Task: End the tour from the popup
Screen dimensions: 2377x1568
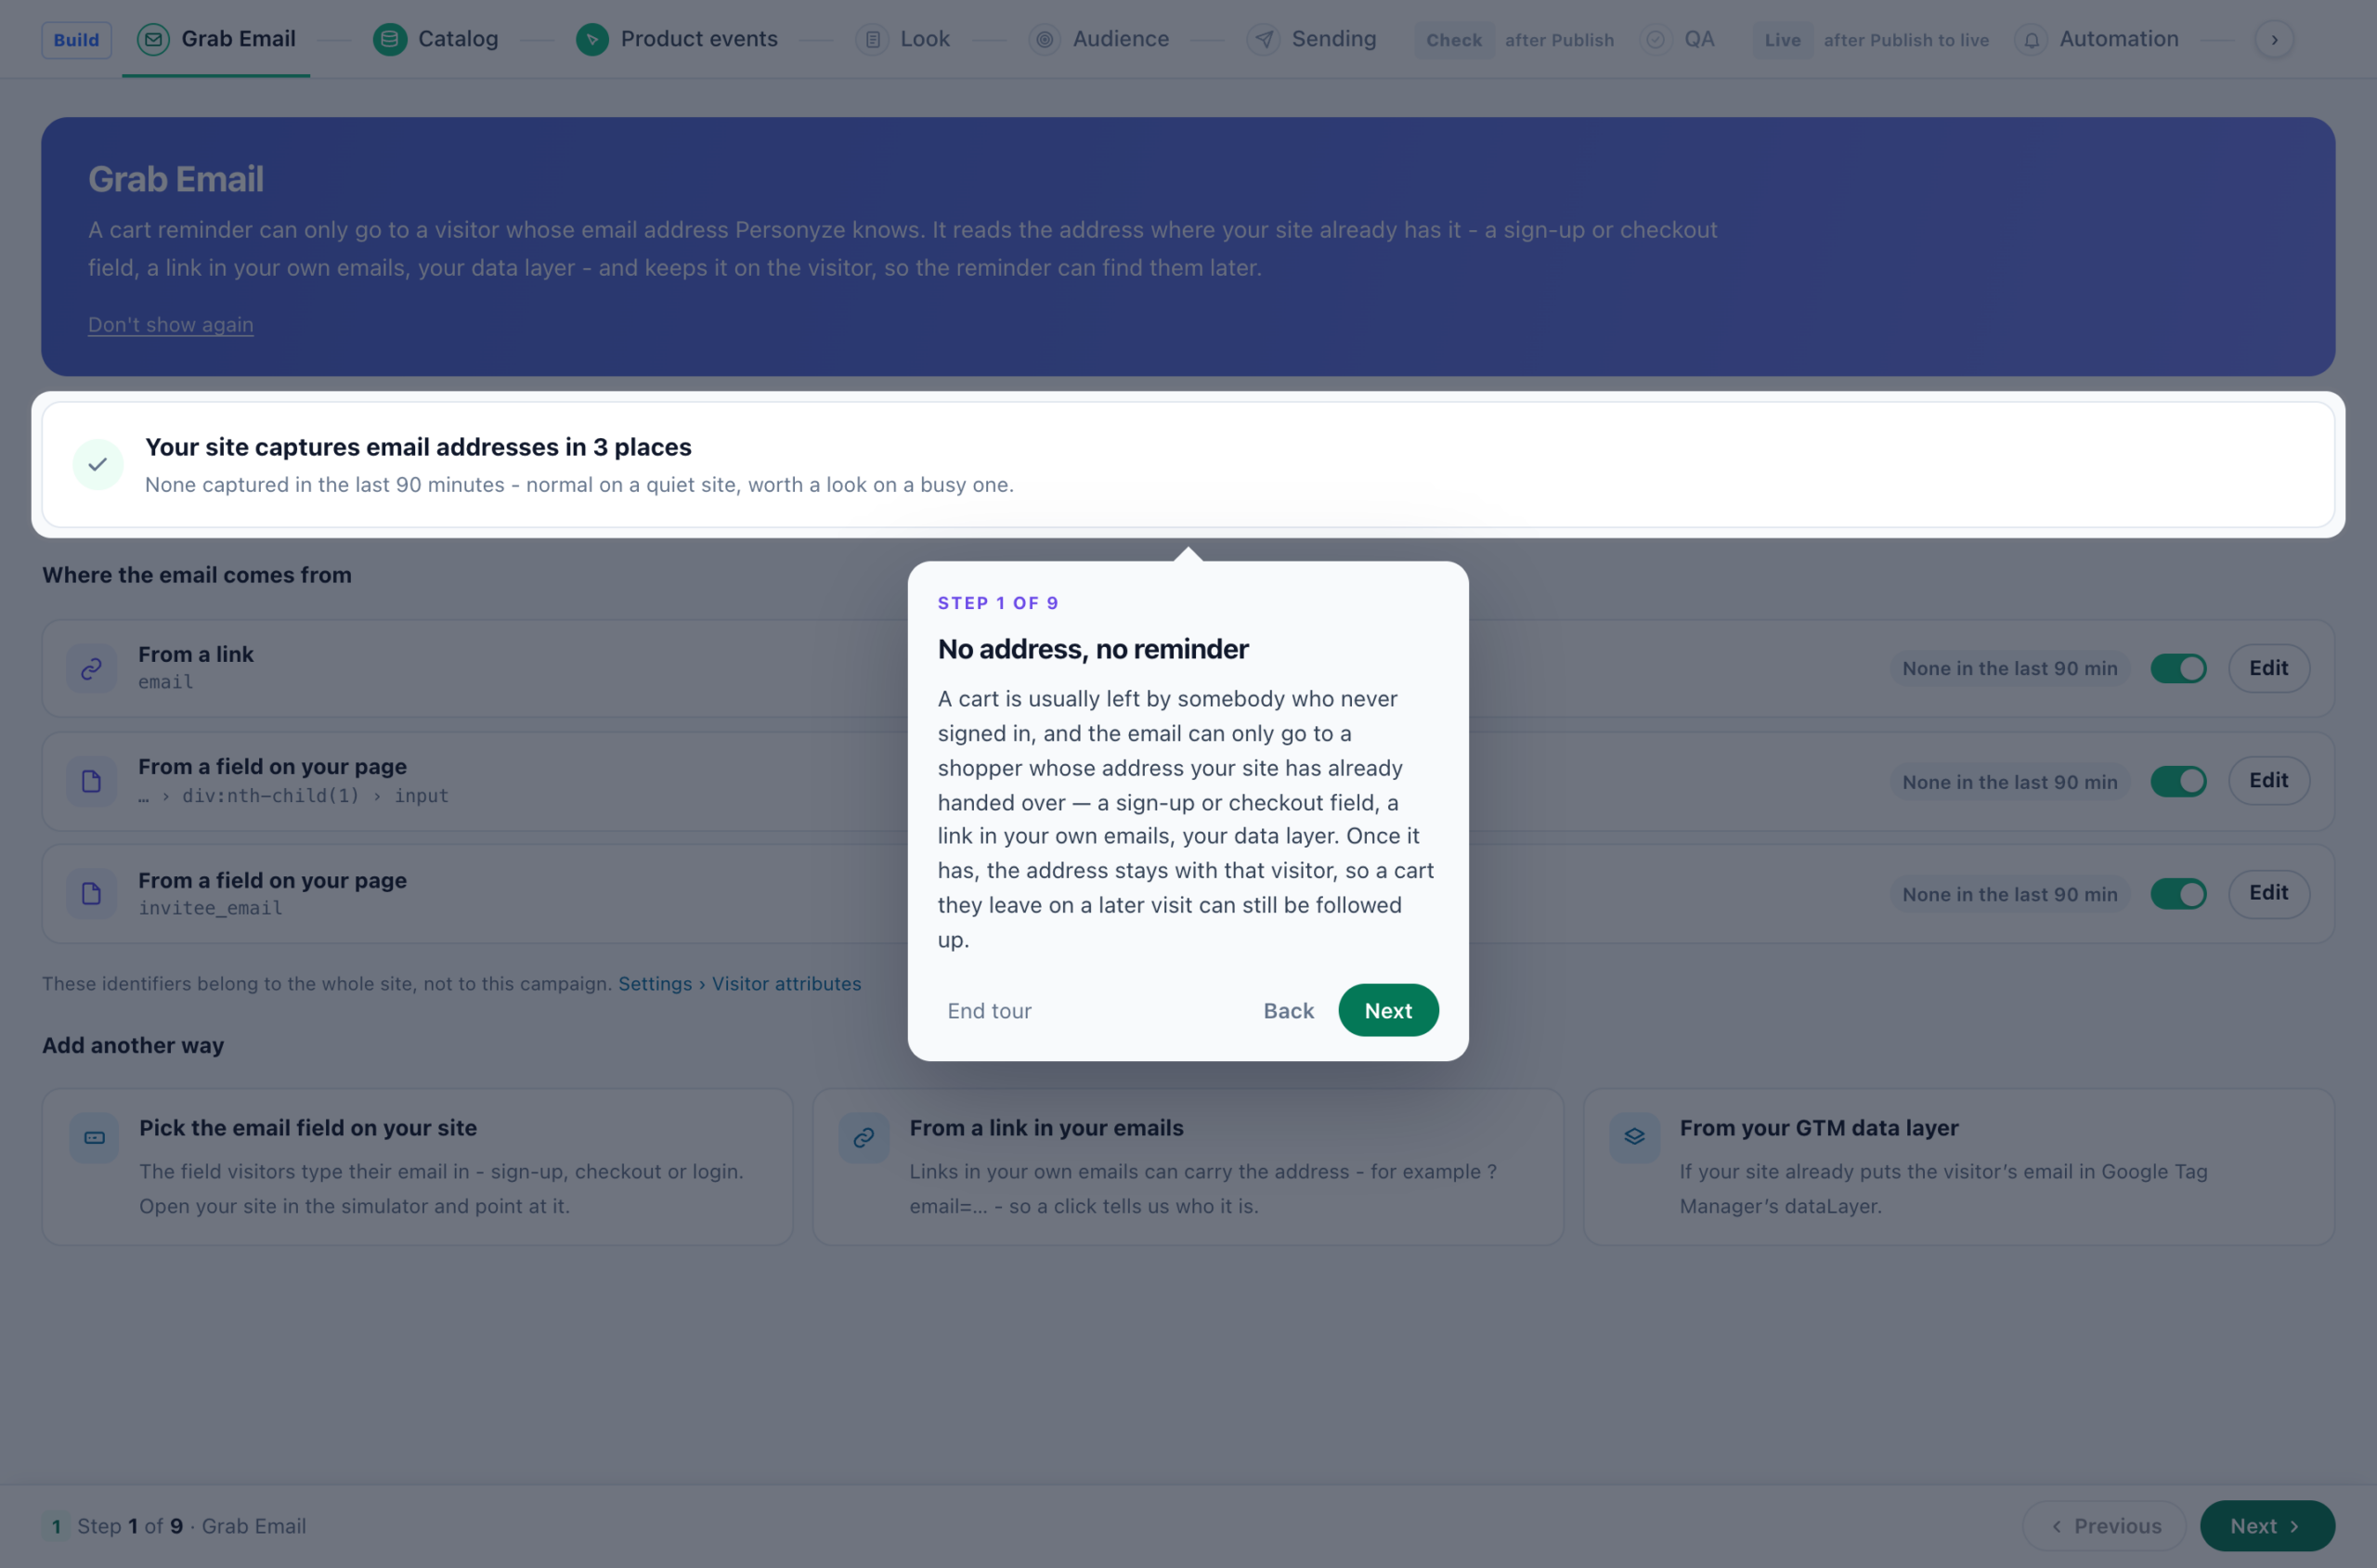Action: click(989, 1010)
